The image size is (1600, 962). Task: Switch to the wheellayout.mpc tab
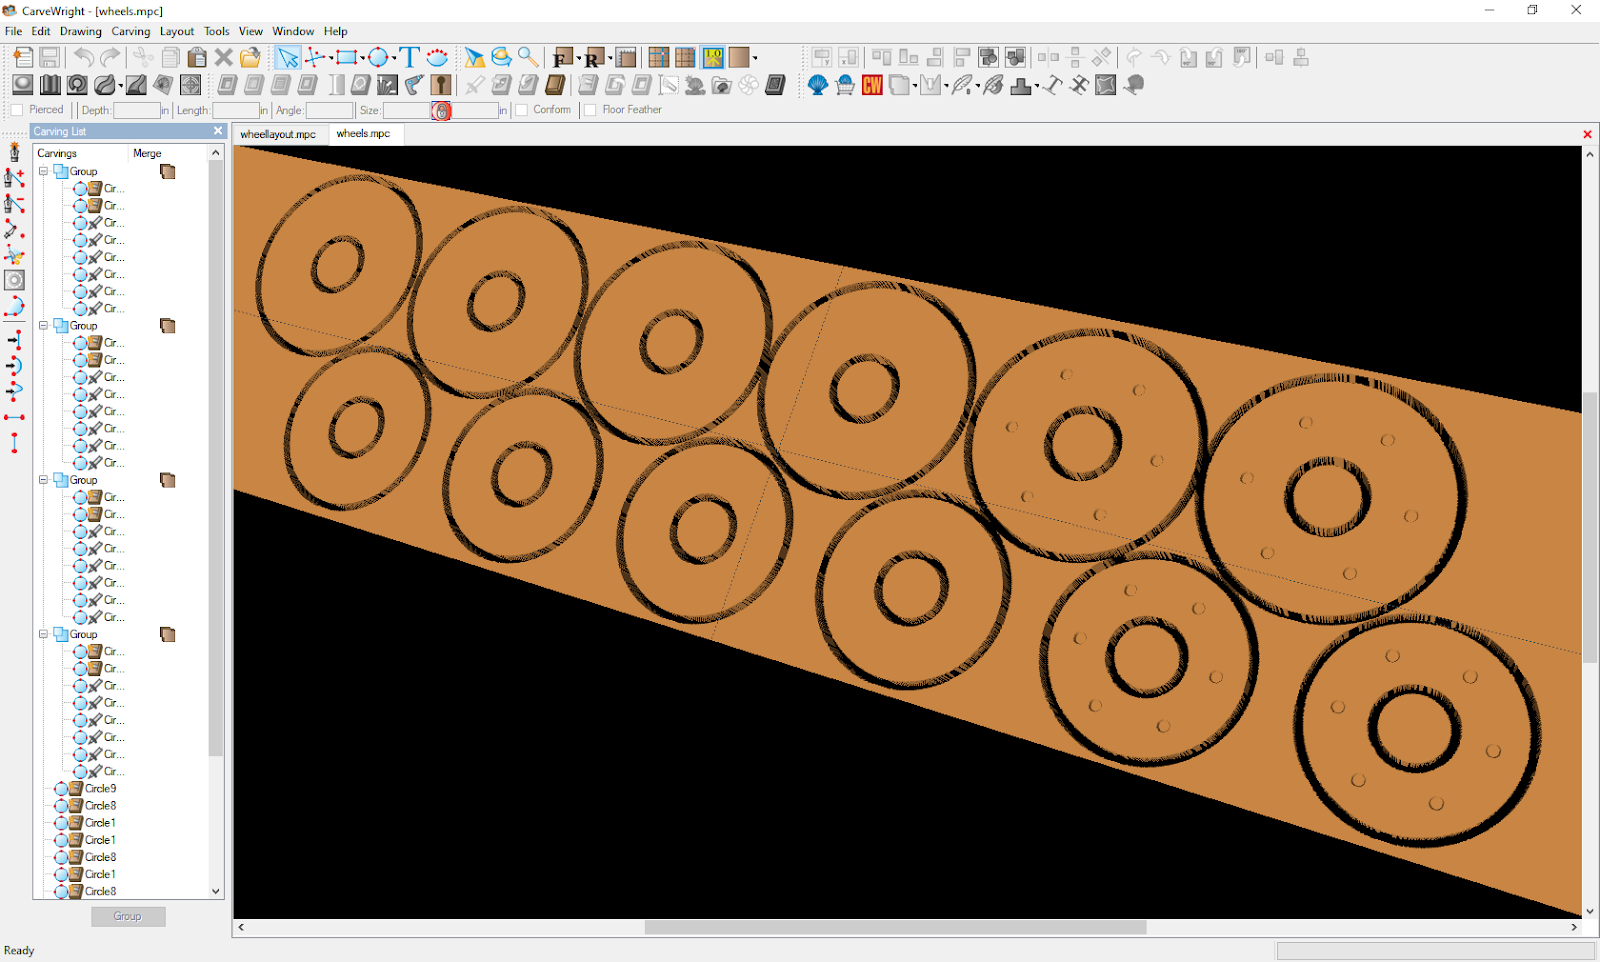[x=278, y=134]
